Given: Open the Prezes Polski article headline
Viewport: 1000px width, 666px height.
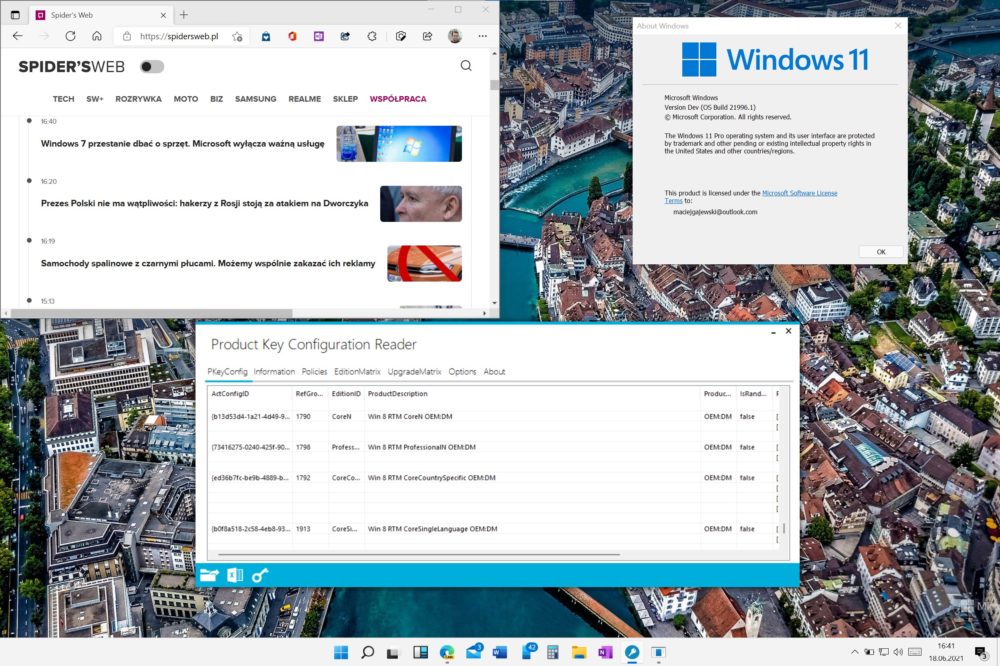Looking at the screenshot, I should 205,203.
